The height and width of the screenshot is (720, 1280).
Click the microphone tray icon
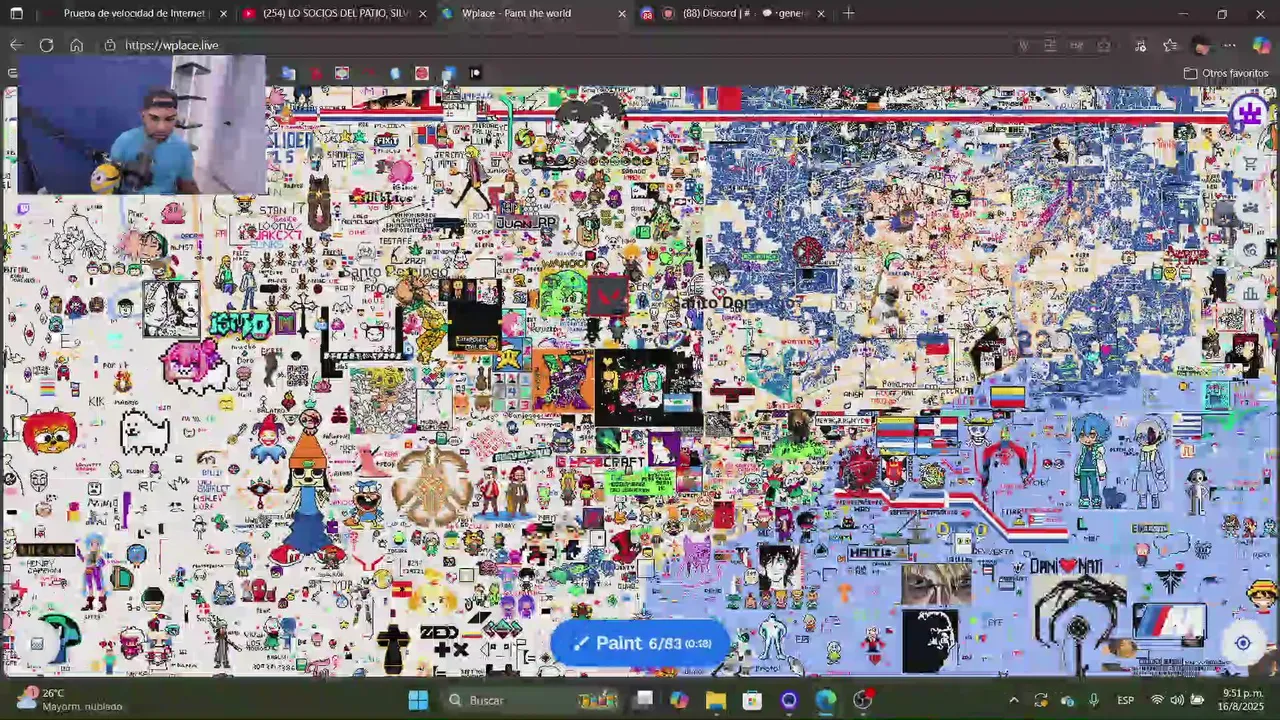click(x=1094, y=700)
